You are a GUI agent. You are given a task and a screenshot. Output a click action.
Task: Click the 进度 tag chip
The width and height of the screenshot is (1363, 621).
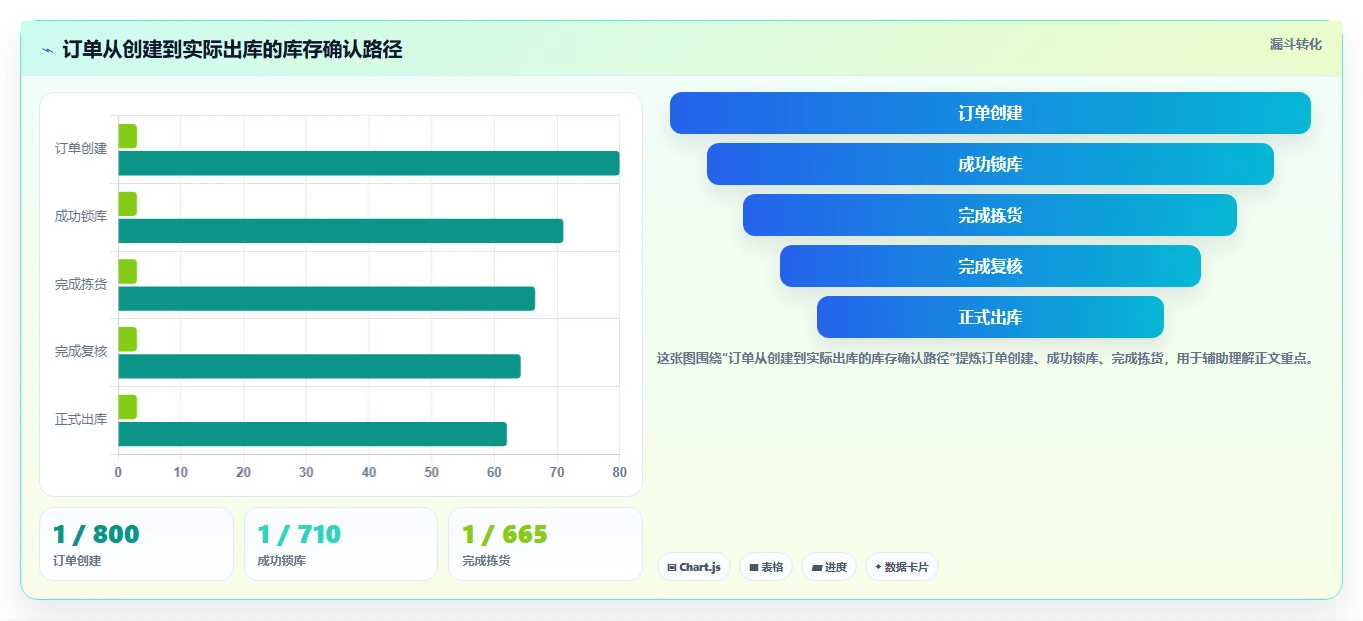[829, 567]
